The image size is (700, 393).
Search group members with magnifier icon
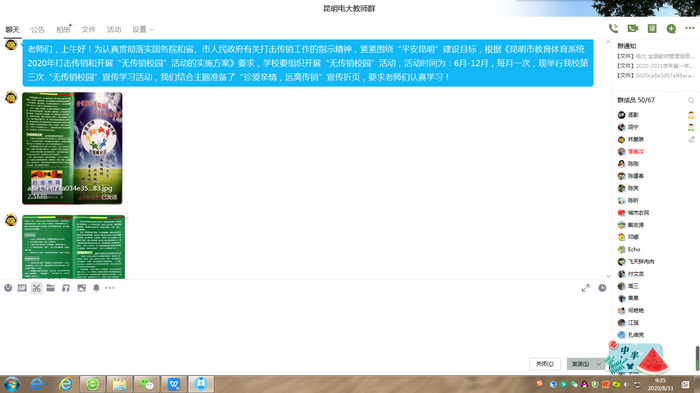[691, 100]
